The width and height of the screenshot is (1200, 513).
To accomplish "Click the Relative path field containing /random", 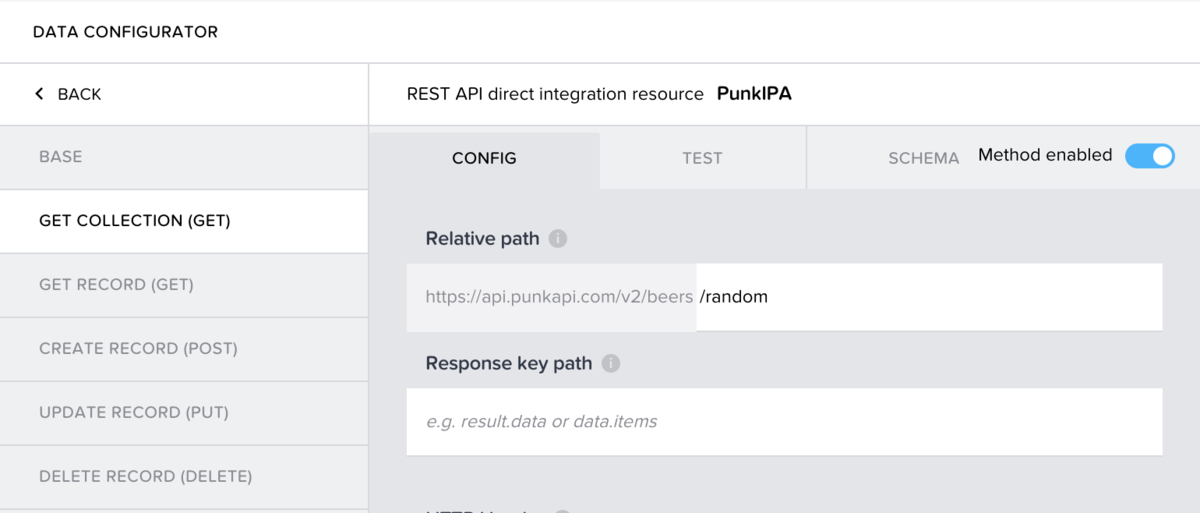I will tap(928, 297).
